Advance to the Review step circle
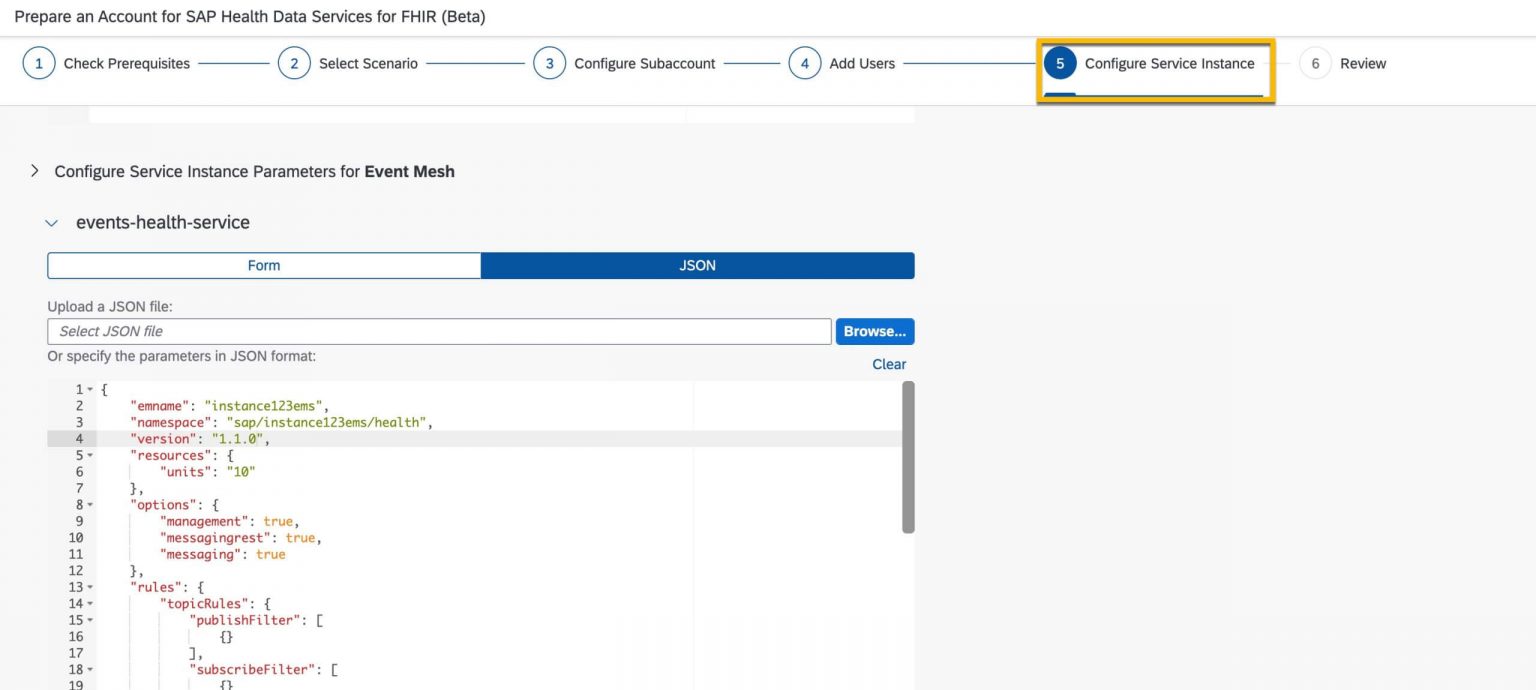The width and height of the screenshot is (1536, 690). pyautogui.click(x=1315, y=62)
